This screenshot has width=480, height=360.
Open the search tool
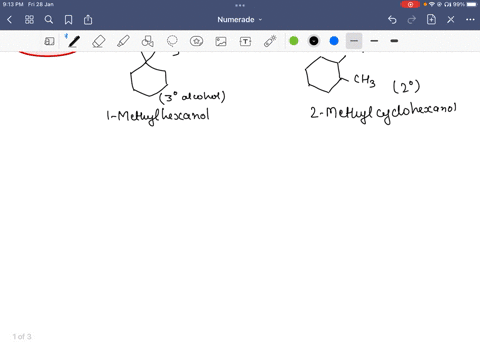pos(49,20)
